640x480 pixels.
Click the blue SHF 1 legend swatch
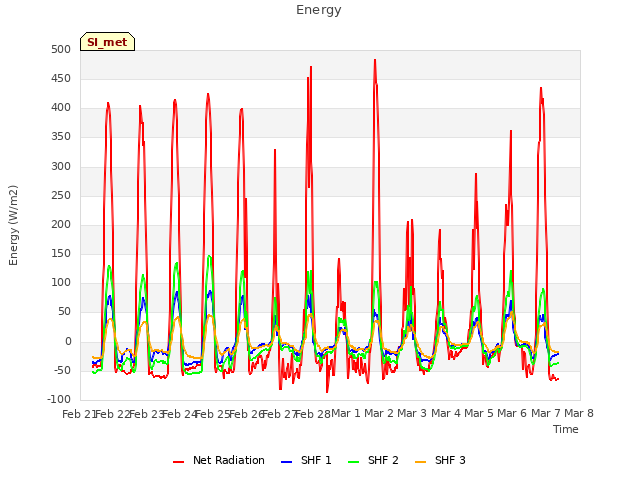(x=287, y=462)
